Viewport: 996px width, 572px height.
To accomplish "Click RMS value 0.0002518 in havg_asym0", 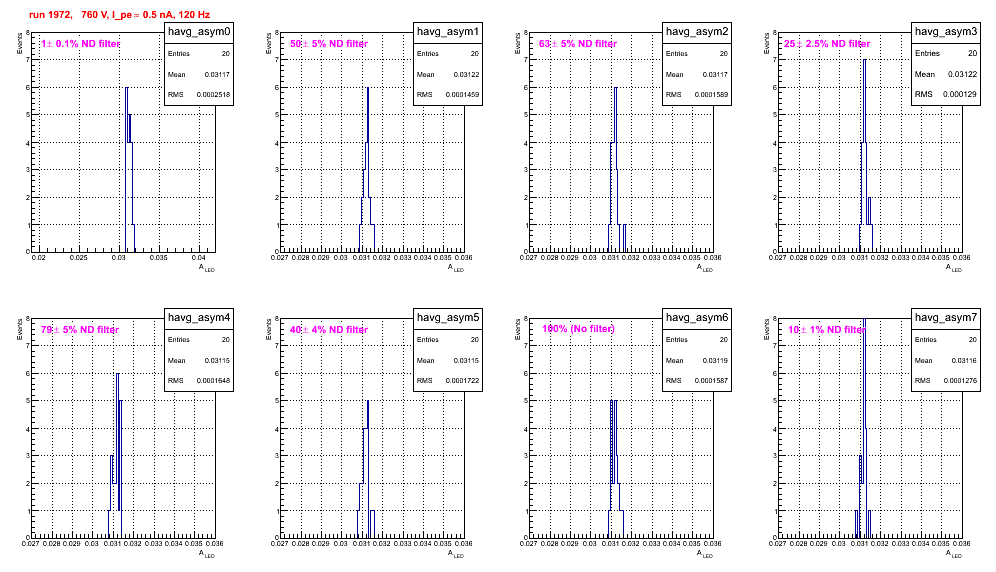I will (x=213, y=95).
